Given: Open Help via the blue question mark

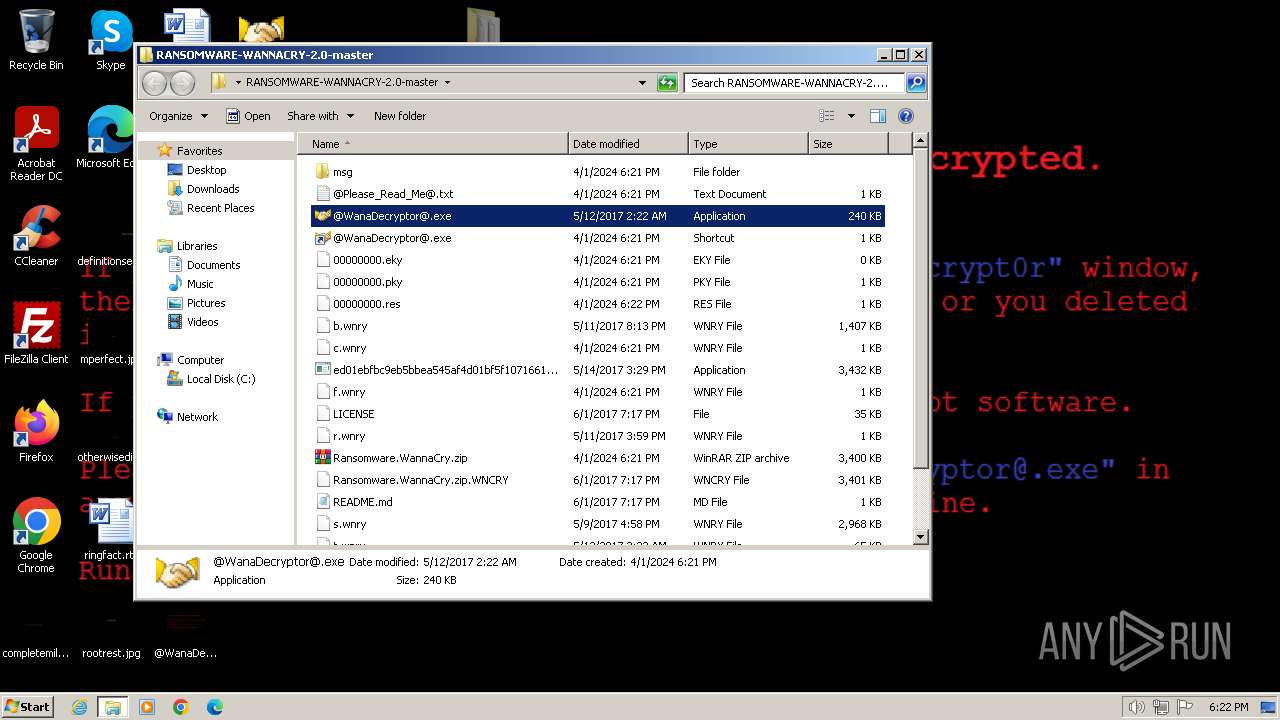Looking at the screenshot, I should tap(906, 116).
